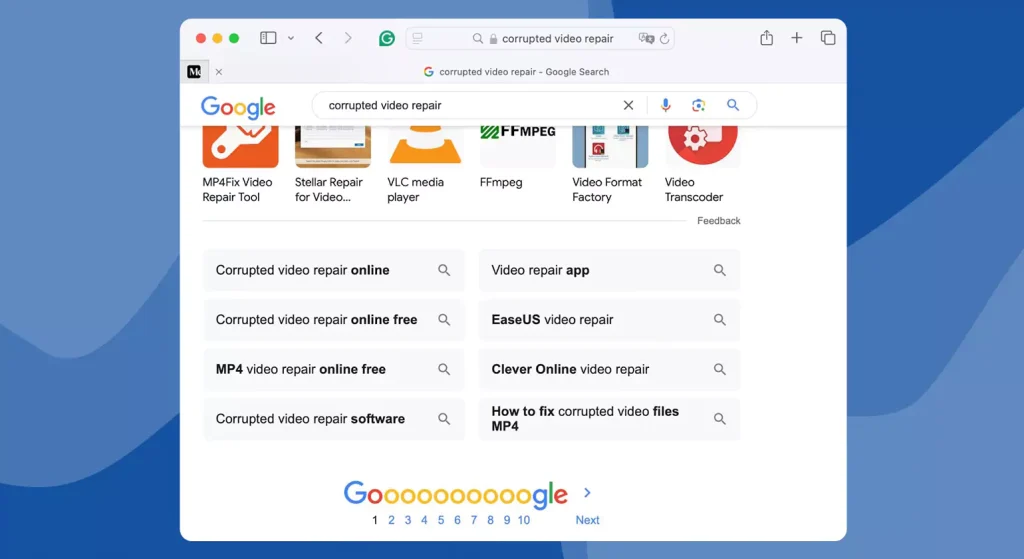
Task: Toggle the Safari sidebar
Action: 268,38
